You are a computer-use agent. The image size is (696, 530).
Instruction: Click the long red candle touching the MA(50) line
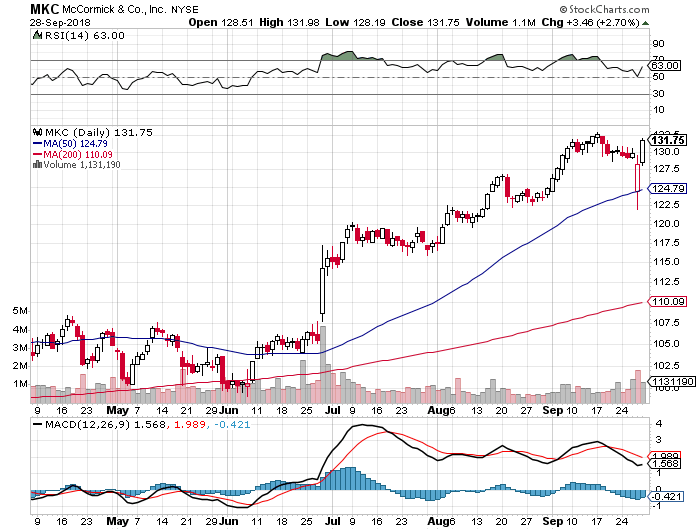click(x=638, y=182)
